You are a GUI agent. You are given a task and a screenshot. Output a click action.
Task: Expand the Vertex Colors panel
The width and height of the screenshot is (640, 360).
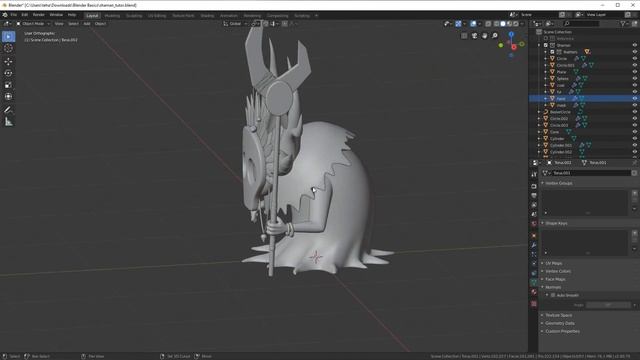[x=558, y=271]
